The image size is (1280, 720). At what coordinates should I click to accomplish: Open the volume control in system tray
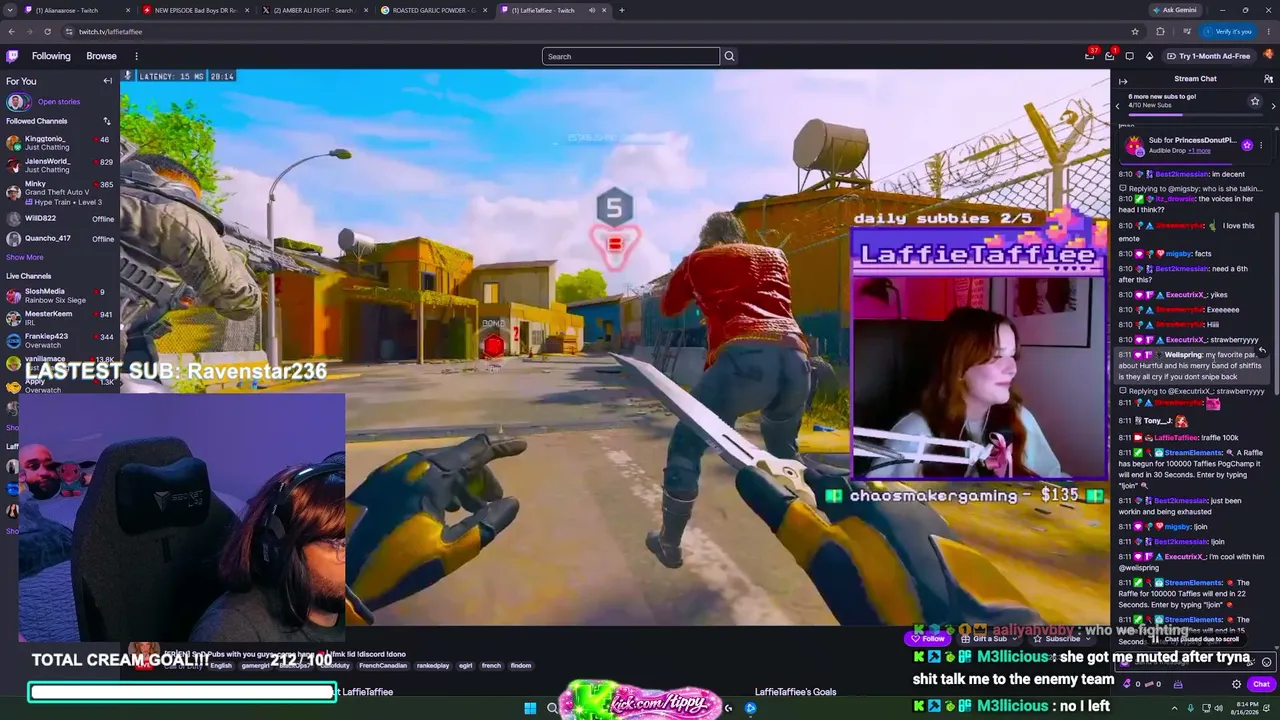[1218, 708]
